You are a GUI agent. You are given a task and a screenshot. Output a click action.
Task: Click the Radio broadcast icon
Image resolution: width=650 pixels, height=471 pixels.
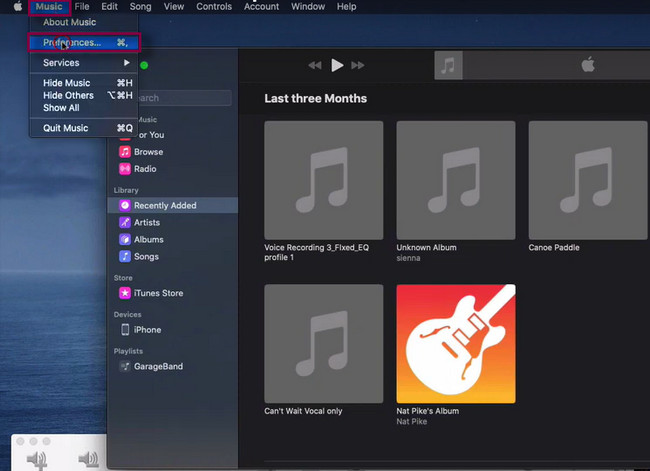(125, 169)
